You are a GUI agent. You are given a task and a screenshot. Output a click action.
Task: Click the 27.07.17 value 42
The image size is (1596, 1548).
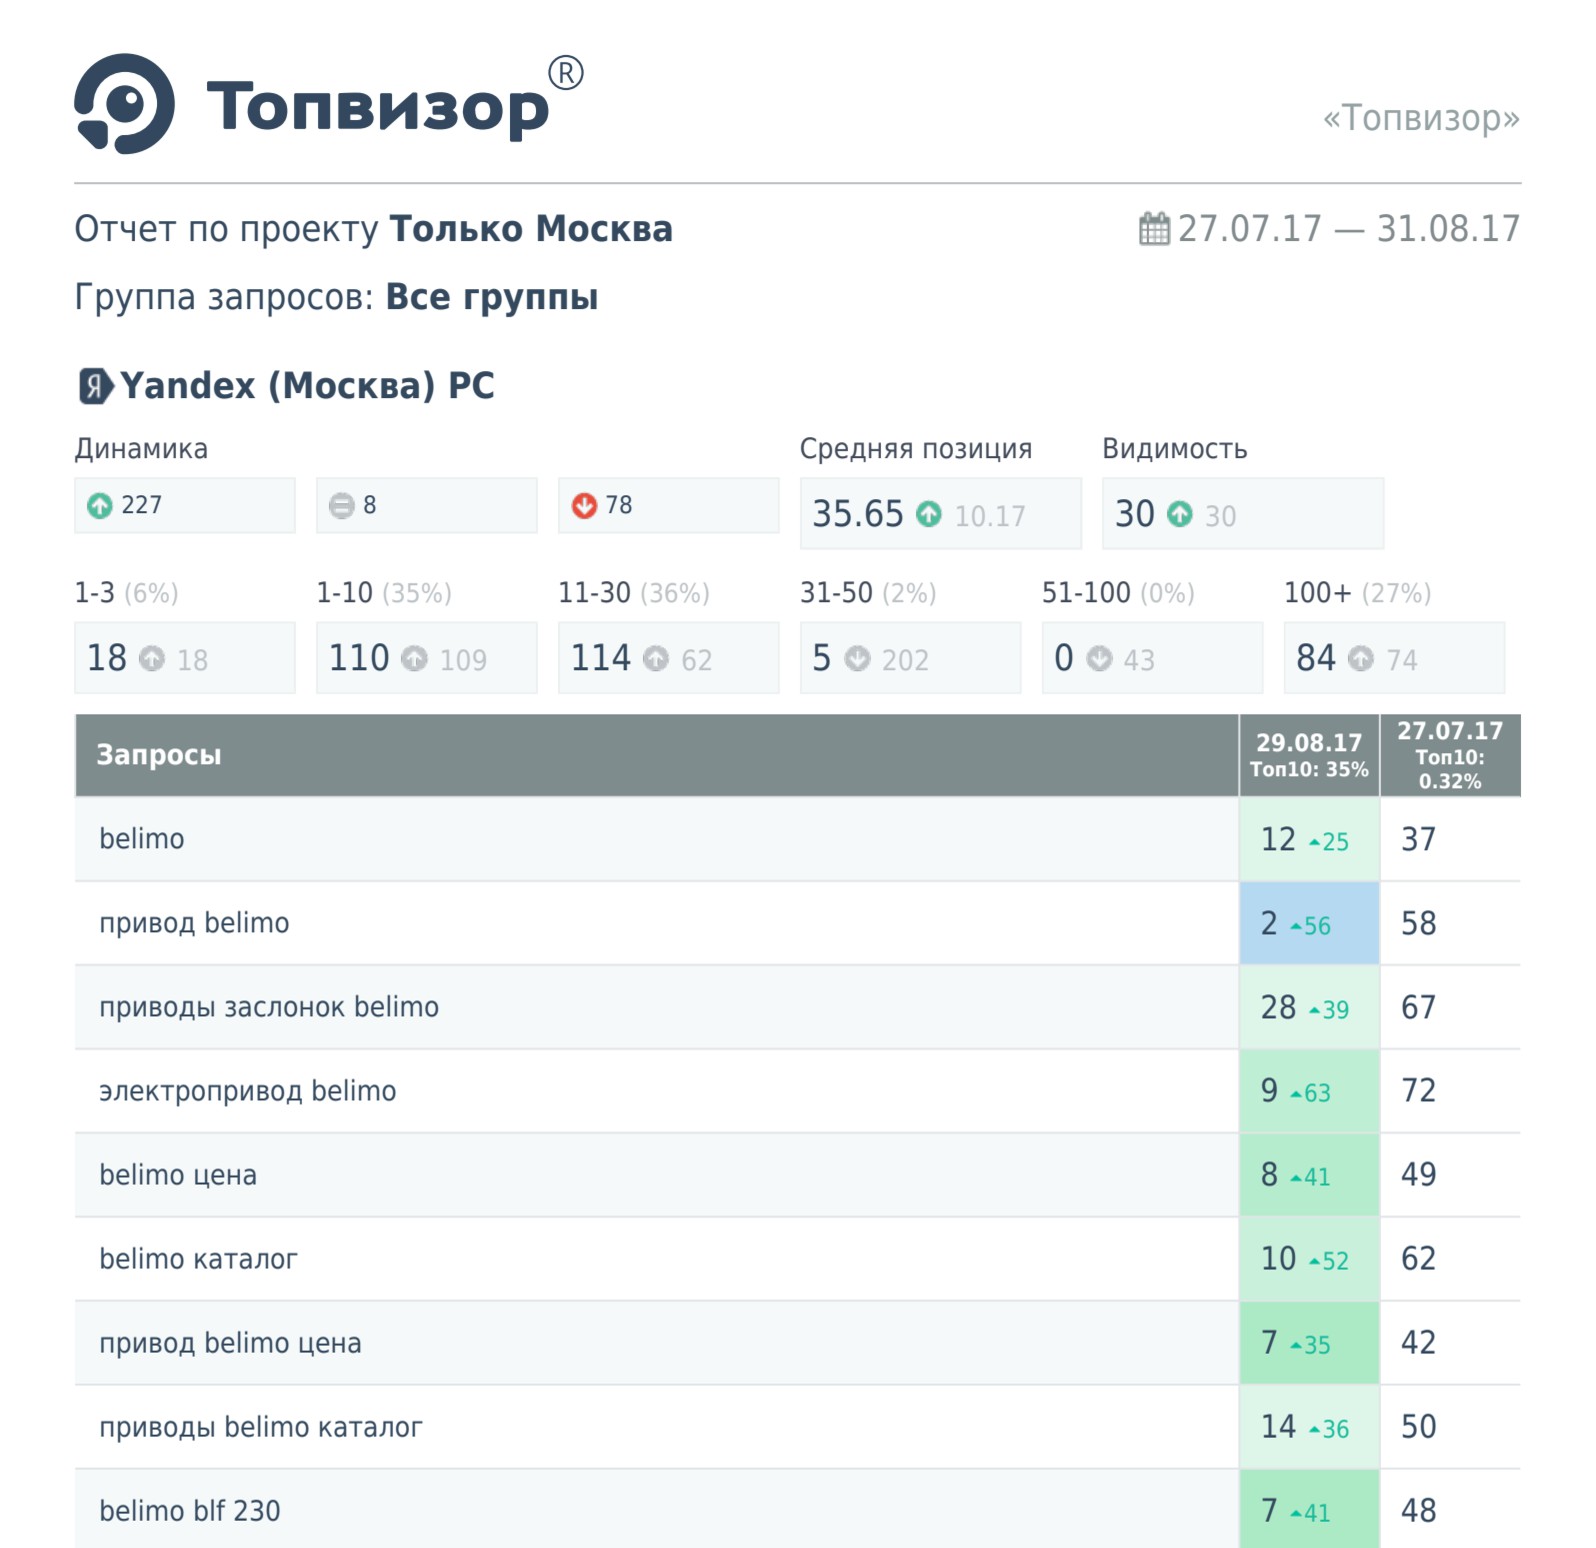(1419, 1343)
